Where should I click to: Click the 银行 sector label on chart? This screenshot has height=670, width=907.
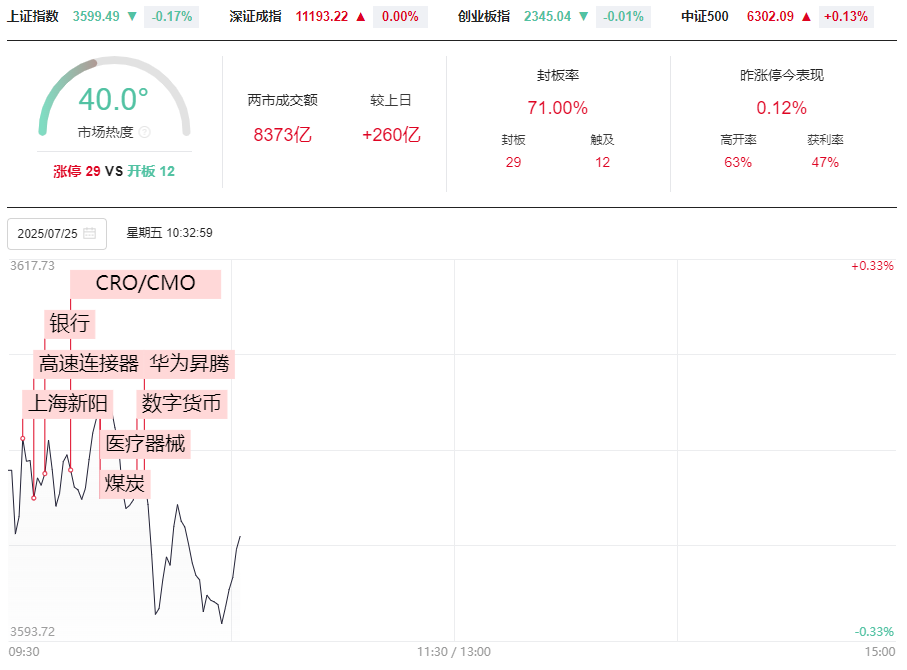coord(69,323)
